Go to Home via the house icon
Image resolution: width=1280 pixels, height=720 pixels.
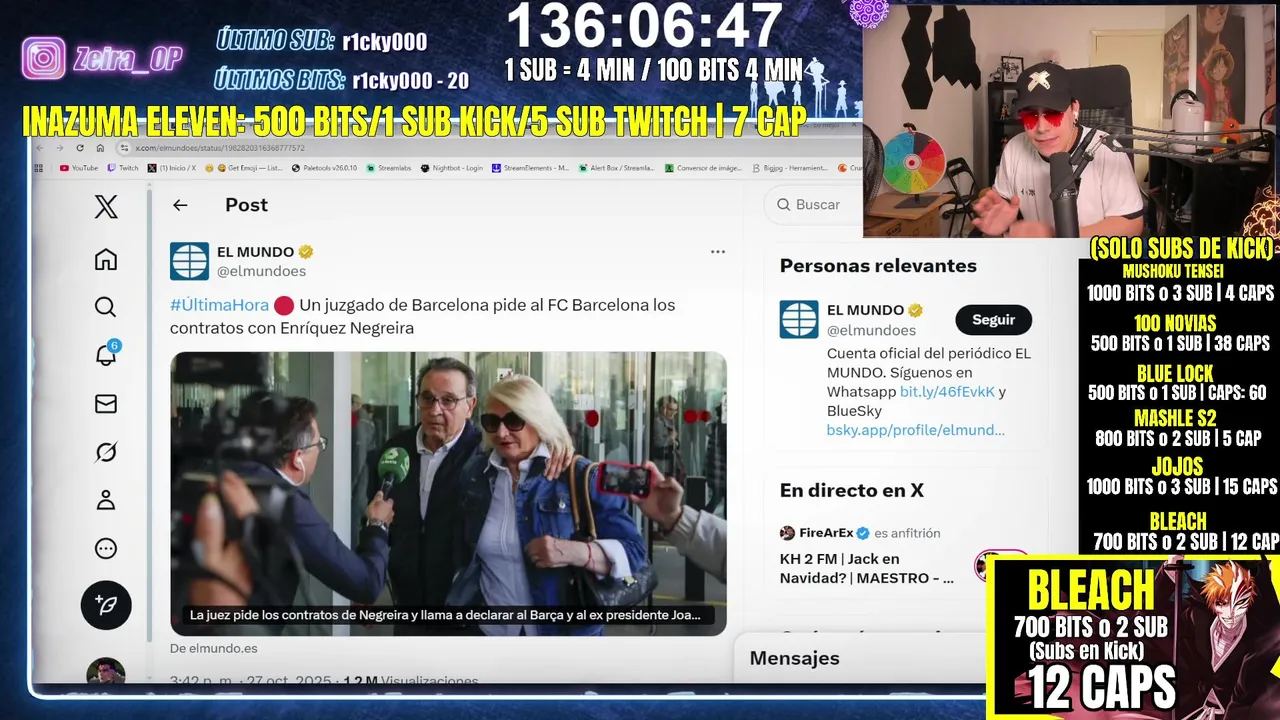106,260
